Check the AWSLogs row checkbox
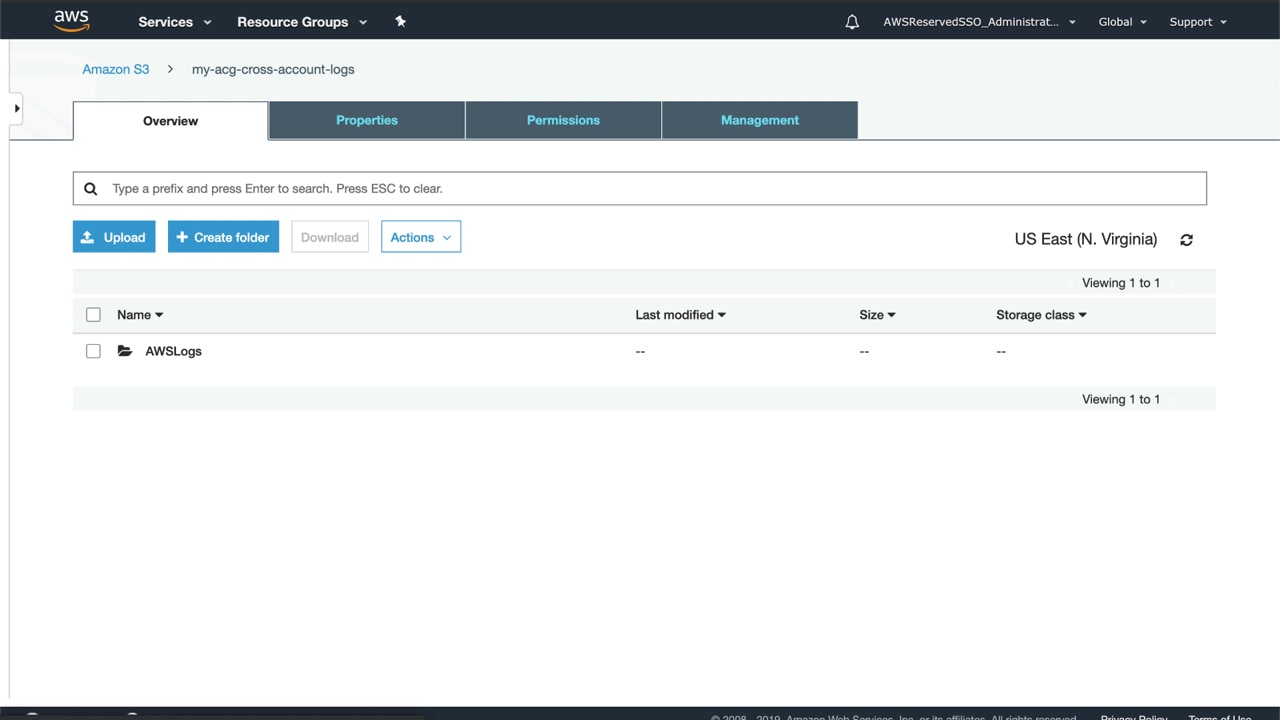 93,351
